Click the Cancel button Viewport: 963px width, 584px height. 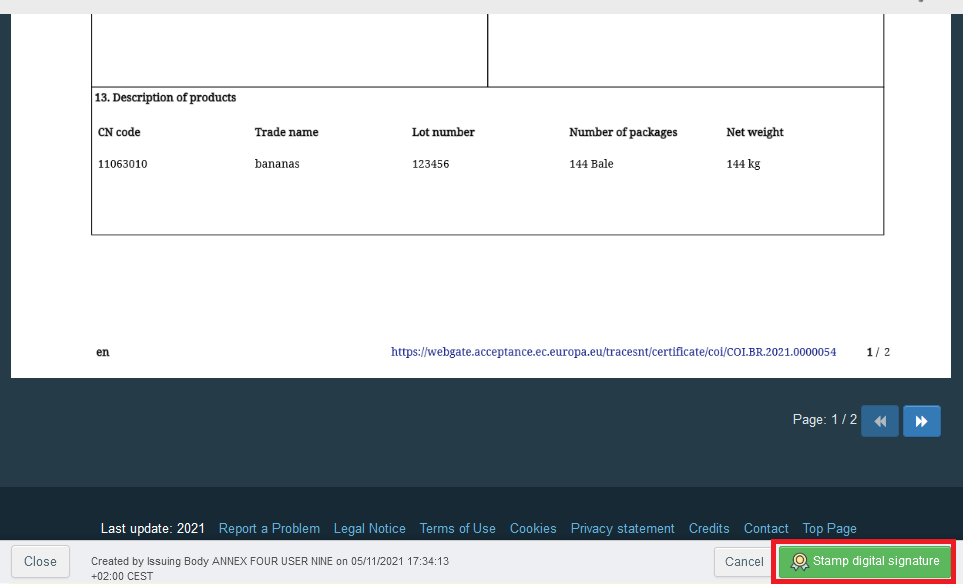[744, 562]
